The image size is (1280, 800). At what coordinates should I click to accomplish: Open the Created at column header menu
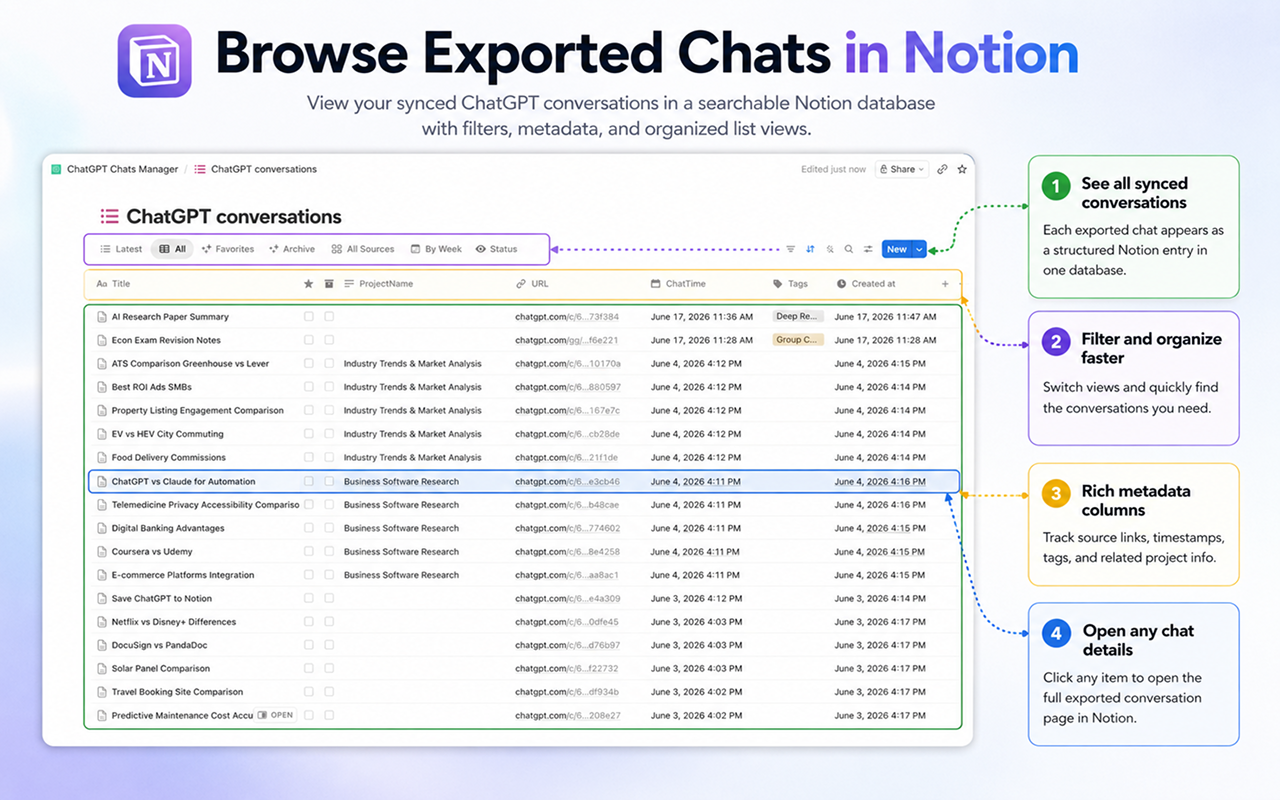click(x=866, y=284)
